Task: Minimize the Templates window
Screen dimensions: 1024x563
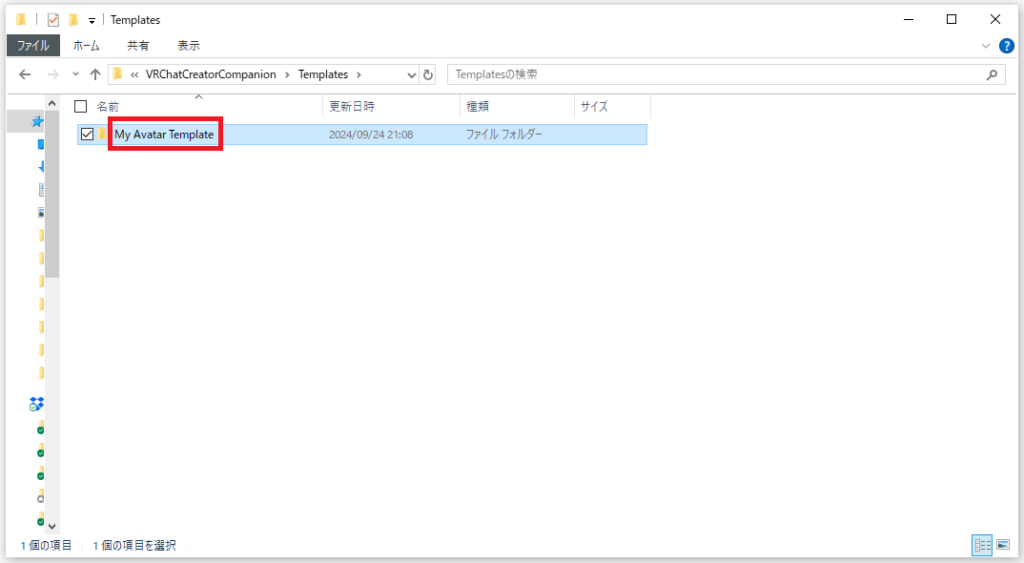Action: pyautogui.click(x=908, y=20)
